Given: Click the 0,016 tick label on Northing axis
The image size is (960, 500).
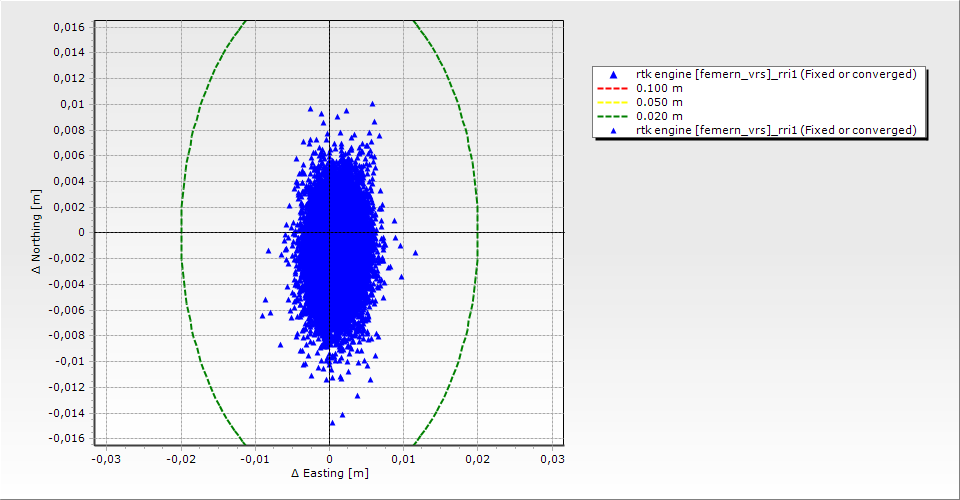Looking at the screenshot, I should pos(70,27).
